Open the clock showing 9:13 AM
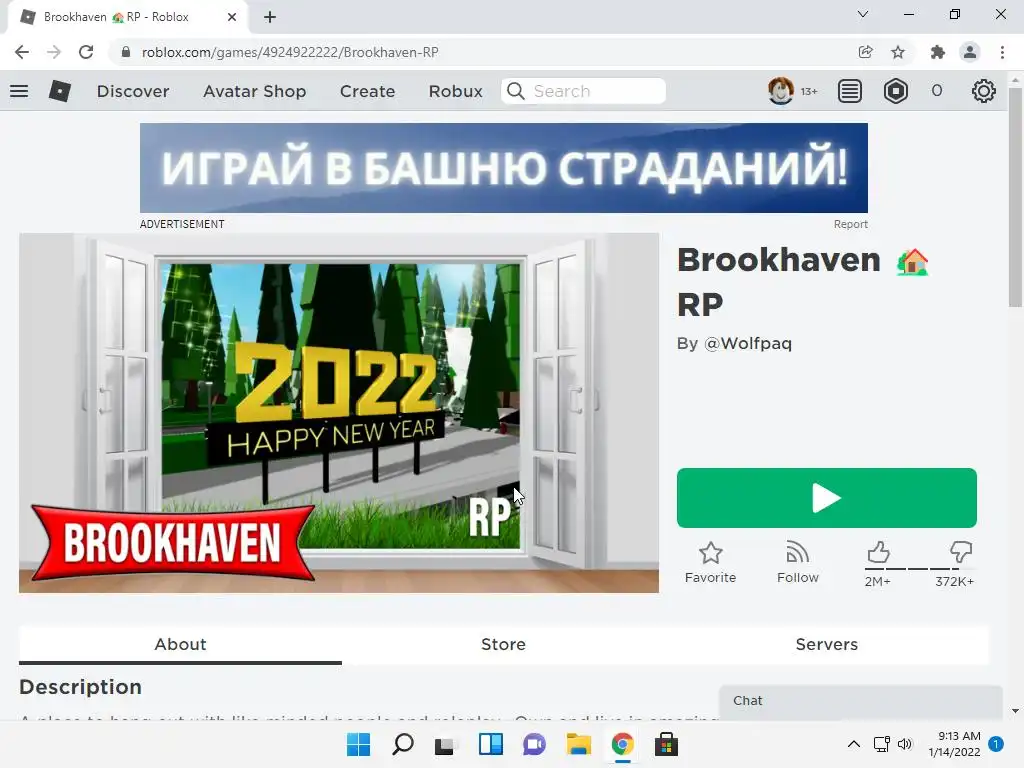Image resolution: width=1024 pixels, height=768 pixels. (x=954, y=744)
